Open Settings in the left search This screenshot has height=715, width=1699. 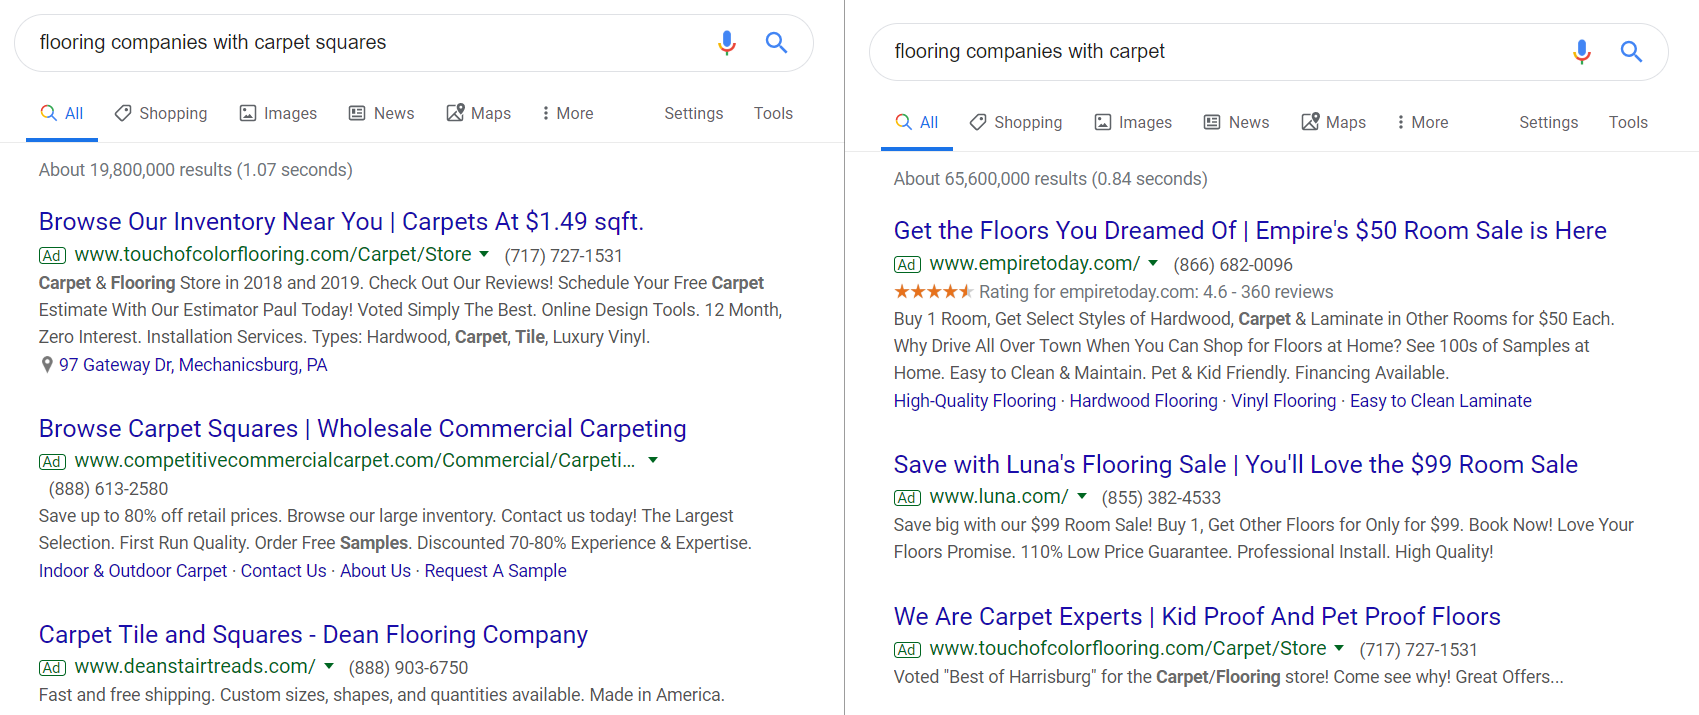tap(694, 113)
